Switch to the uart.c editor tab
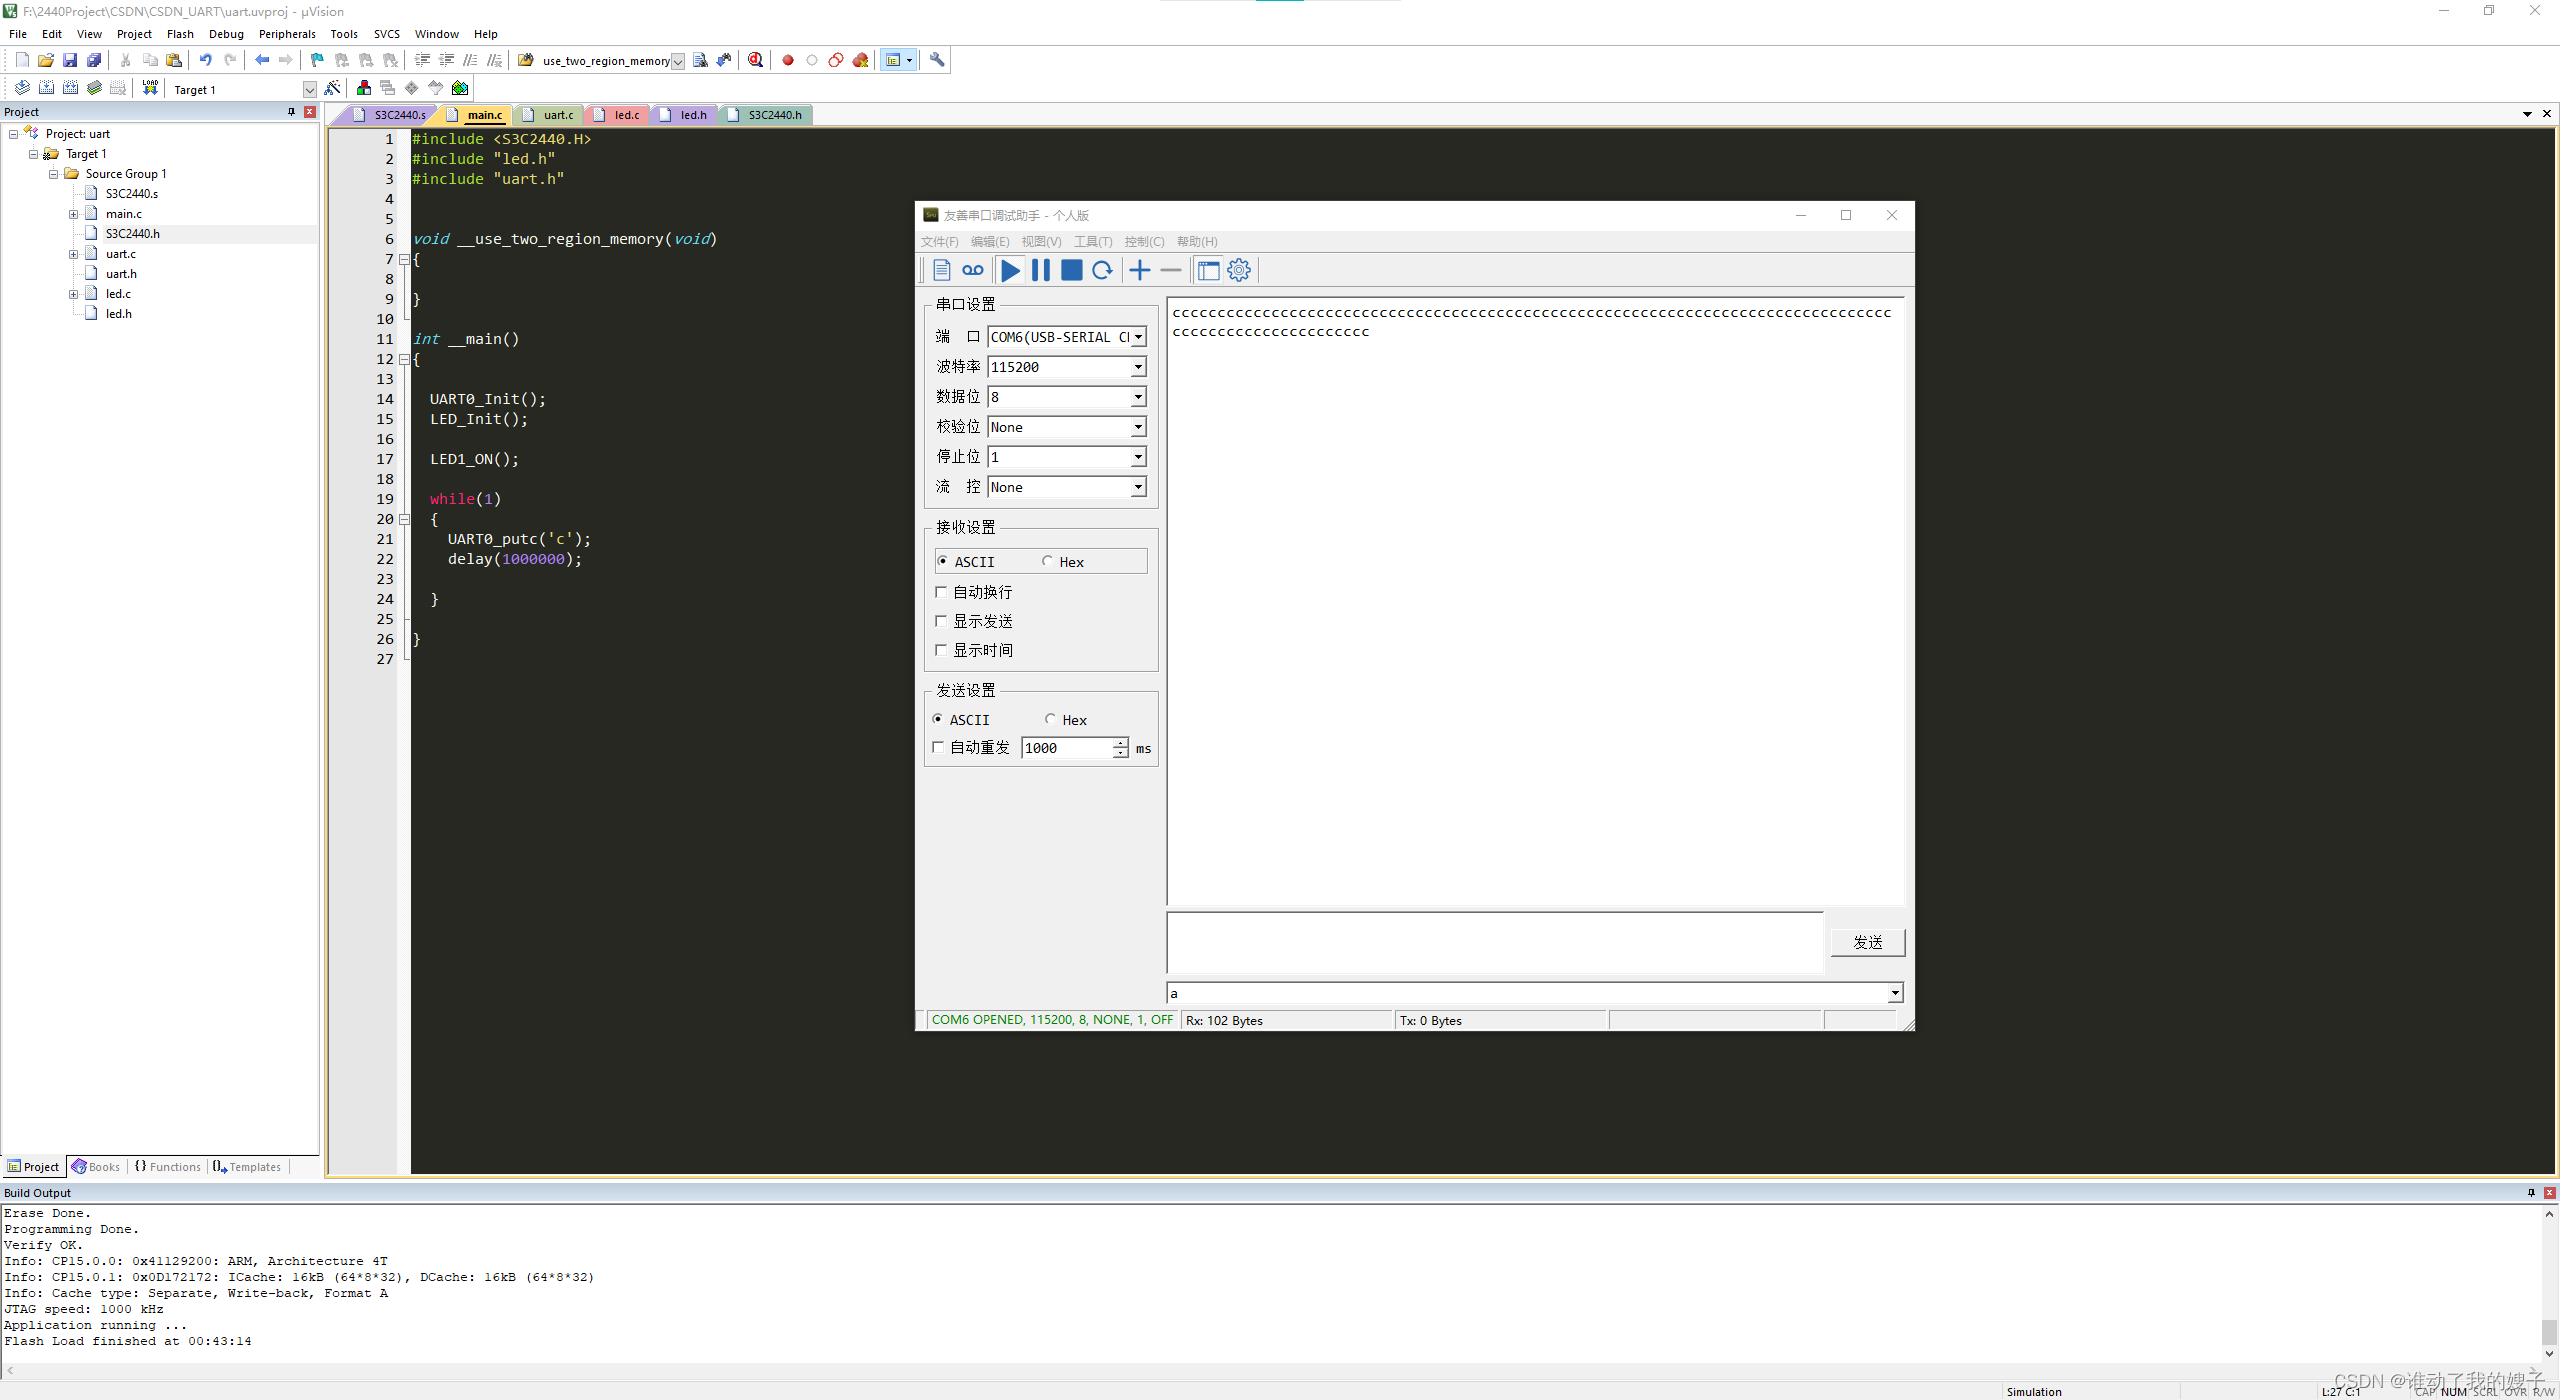Image resolution: width=2560 pixels, height=1400 pixels. coord(558,115)
